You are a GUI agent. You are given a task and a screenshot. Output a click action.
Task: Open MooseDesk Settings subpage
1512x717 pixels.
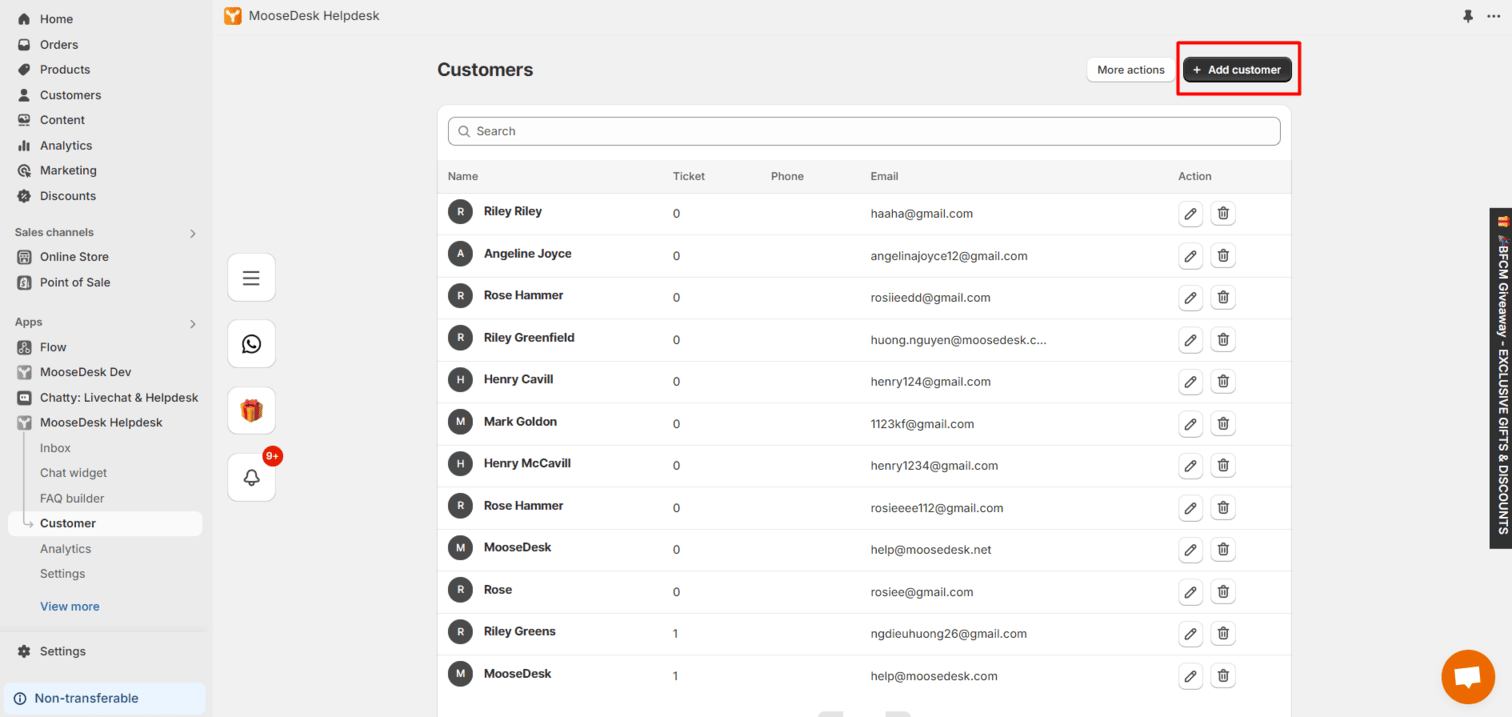click(62, 574)
